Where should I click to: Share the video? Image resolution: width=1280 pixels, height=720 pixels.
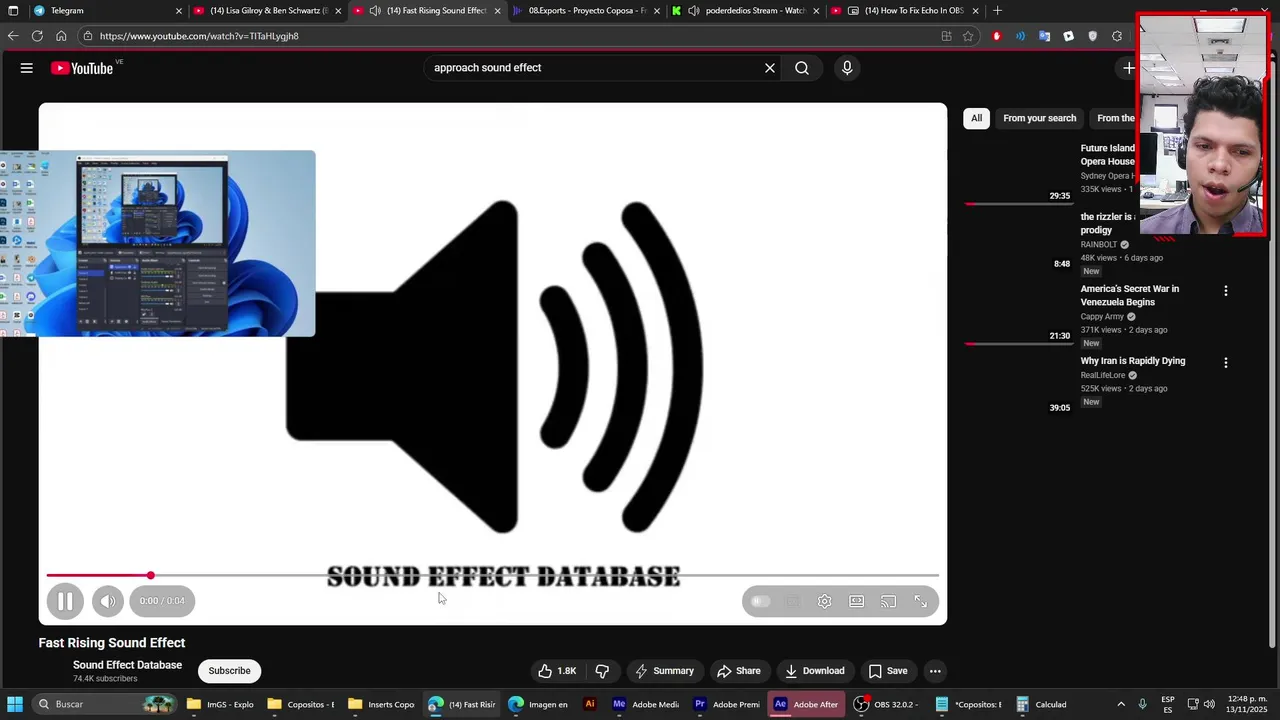click(739, 671)
